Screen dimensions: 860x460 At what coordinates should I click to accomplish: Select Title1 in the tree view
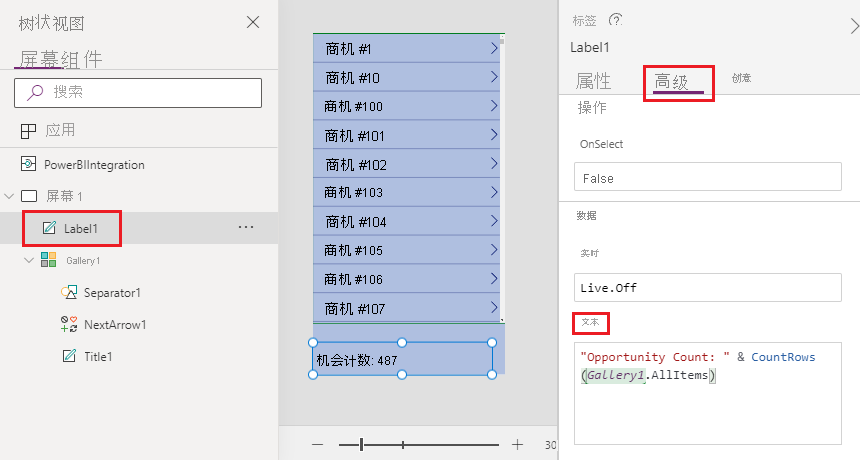pos(98,356)
